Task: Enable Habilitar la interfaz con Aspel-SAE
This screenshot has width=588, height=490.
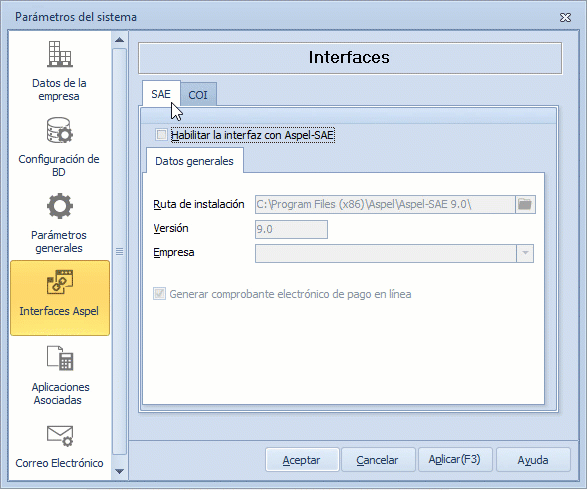Action: [x=161, y=135]
